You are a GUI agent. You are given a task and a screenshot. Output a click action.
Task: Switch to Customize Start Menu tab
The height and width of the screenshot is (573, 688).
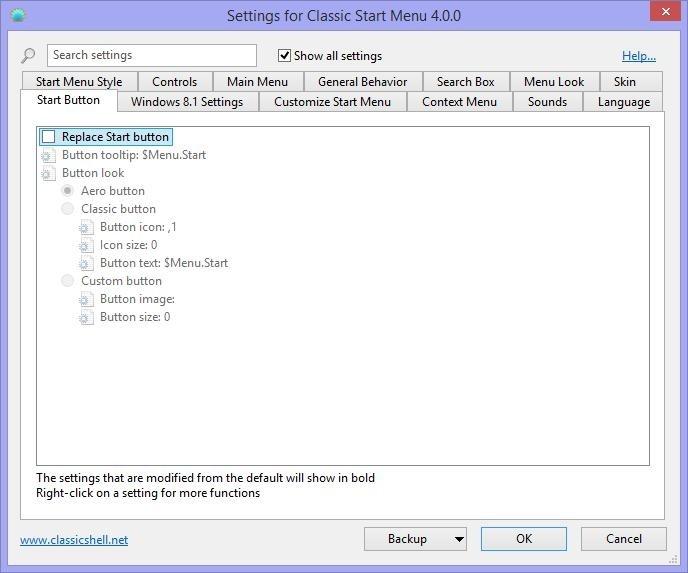333,102
